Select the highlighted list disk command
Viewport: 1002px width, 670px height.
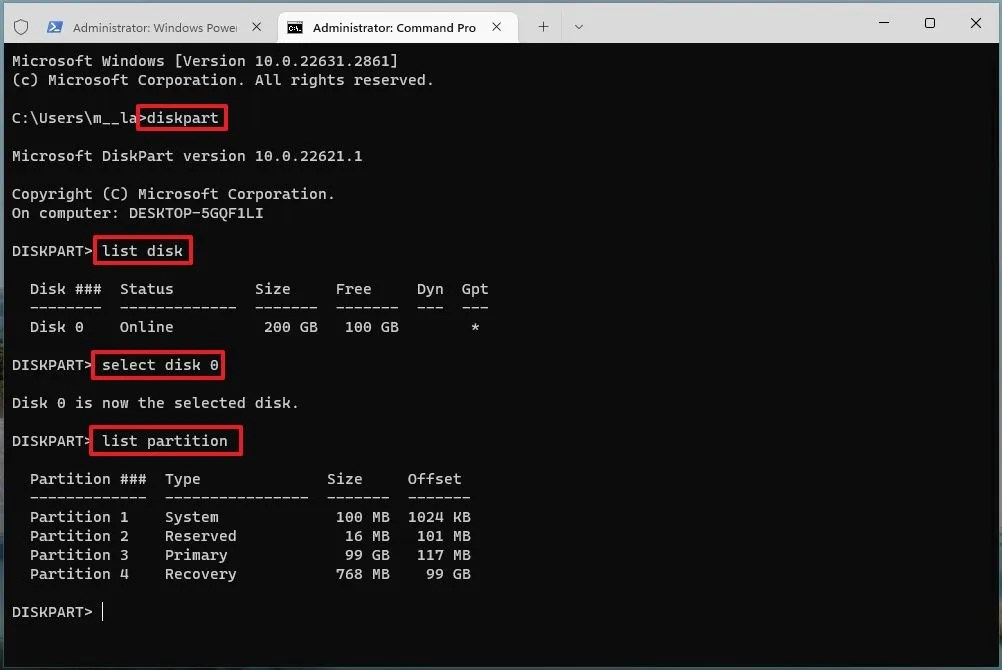click(142, 250)
